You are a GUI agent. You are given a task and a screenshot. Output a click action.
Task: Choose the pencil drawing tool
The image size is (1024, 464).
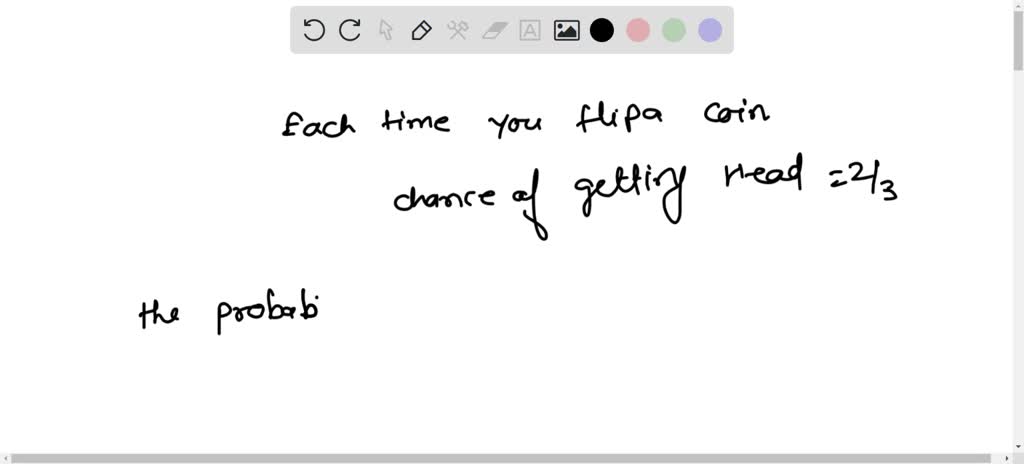tap(422, 30)
